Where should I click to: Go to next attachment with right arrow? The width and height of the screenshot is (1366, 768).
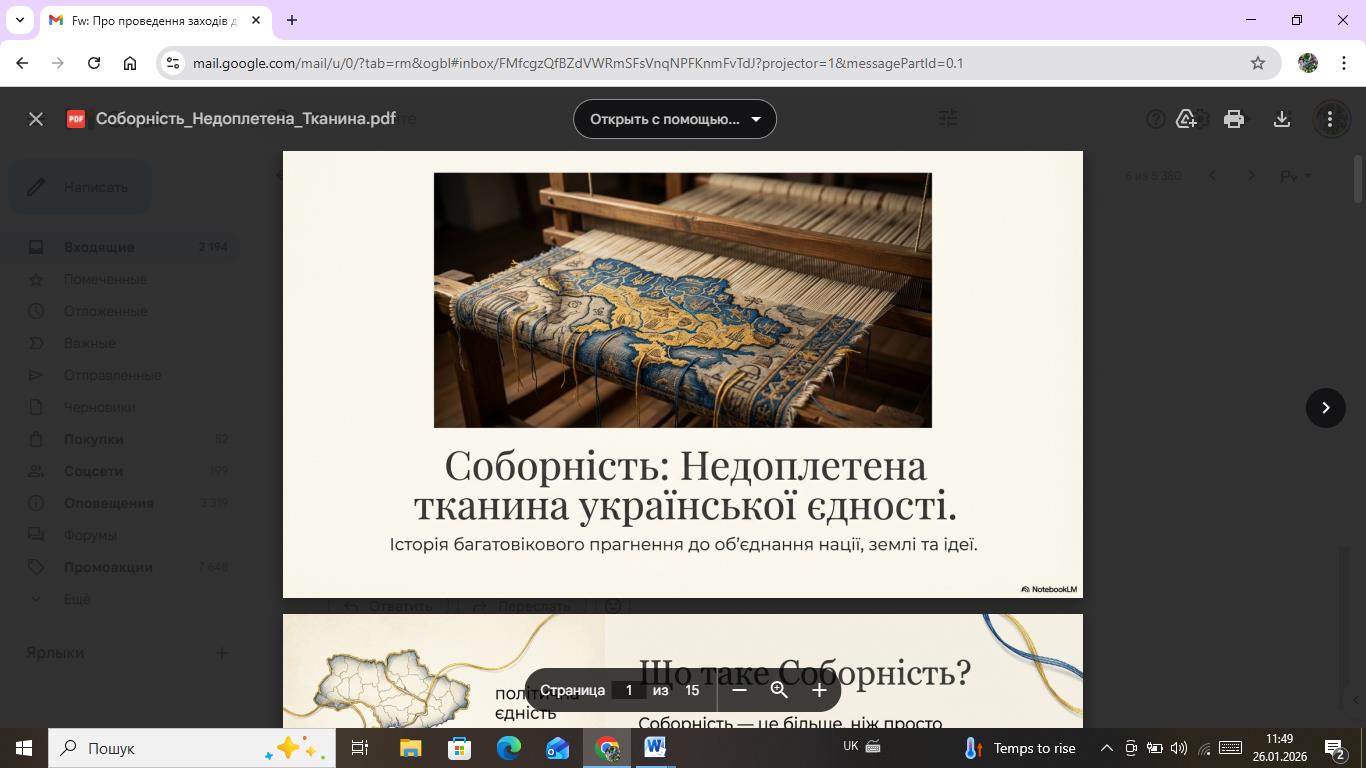pos(1325,407)
